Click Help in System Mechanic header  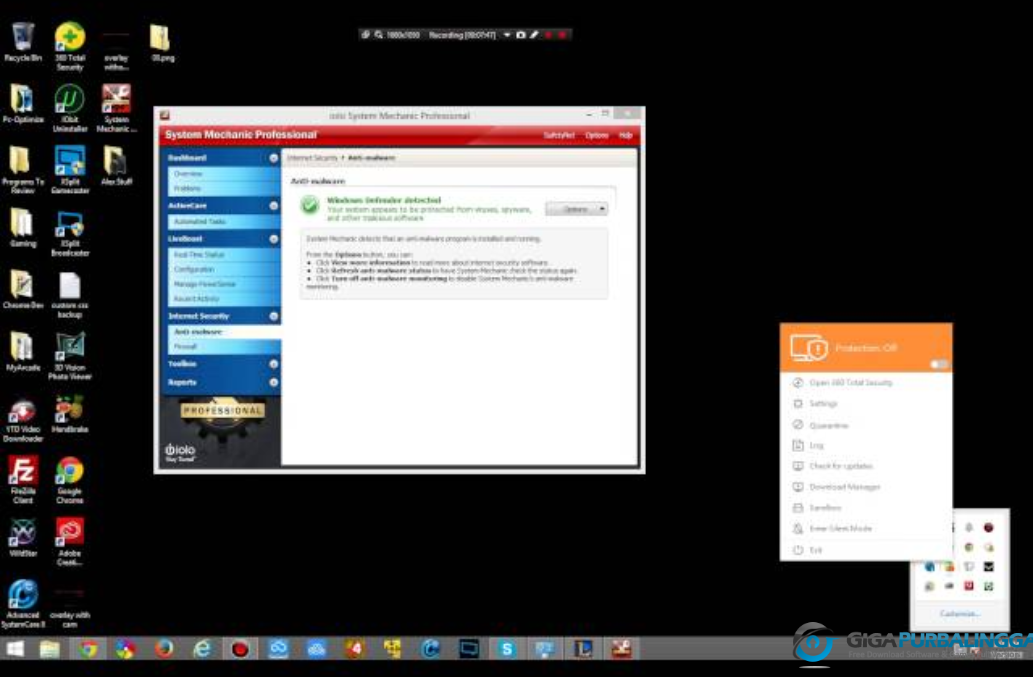tap(625, 135)
